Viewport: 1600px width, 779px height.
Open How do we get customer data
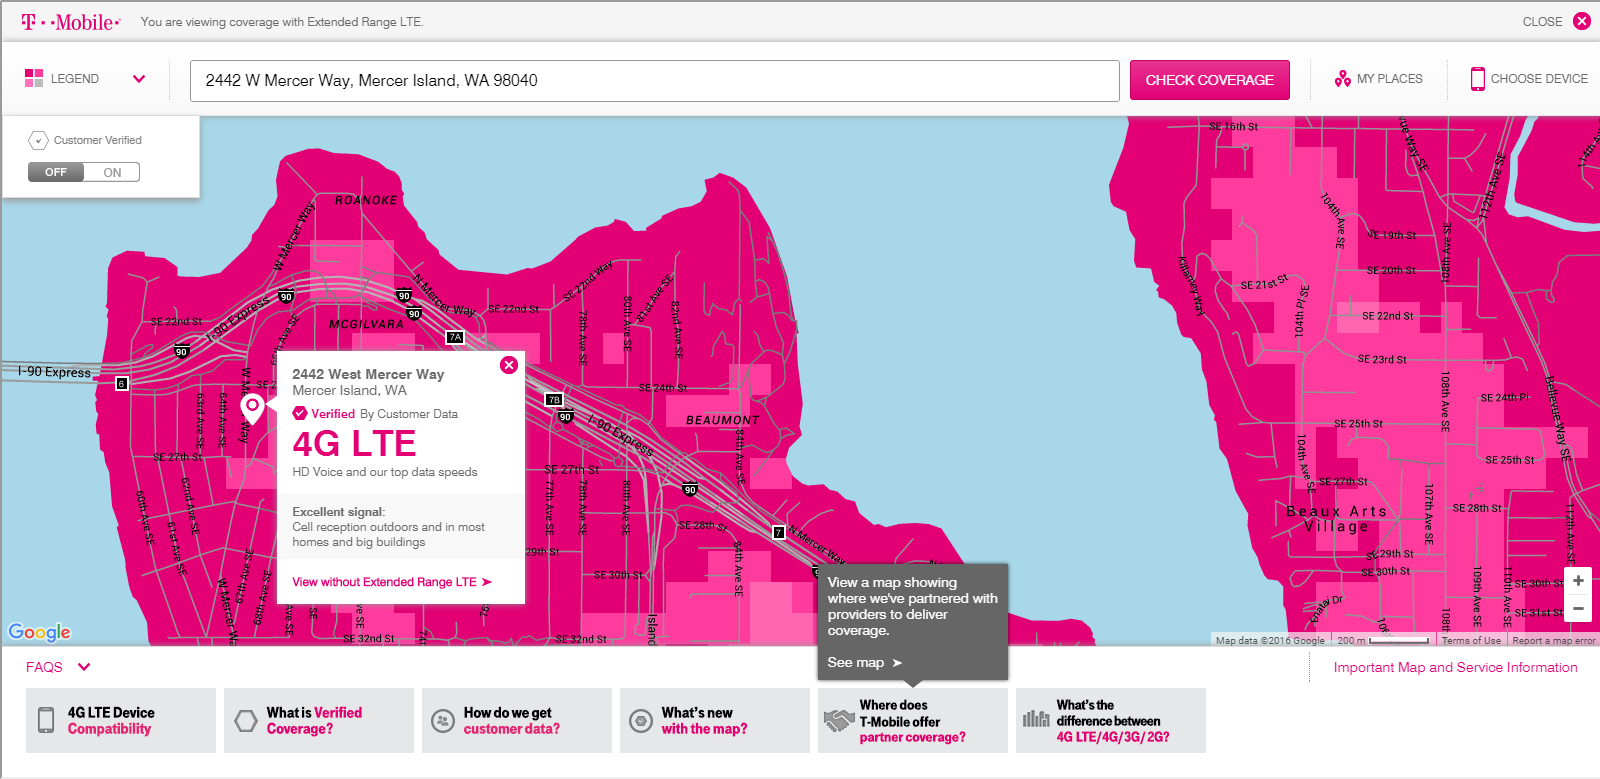(517, 720)
